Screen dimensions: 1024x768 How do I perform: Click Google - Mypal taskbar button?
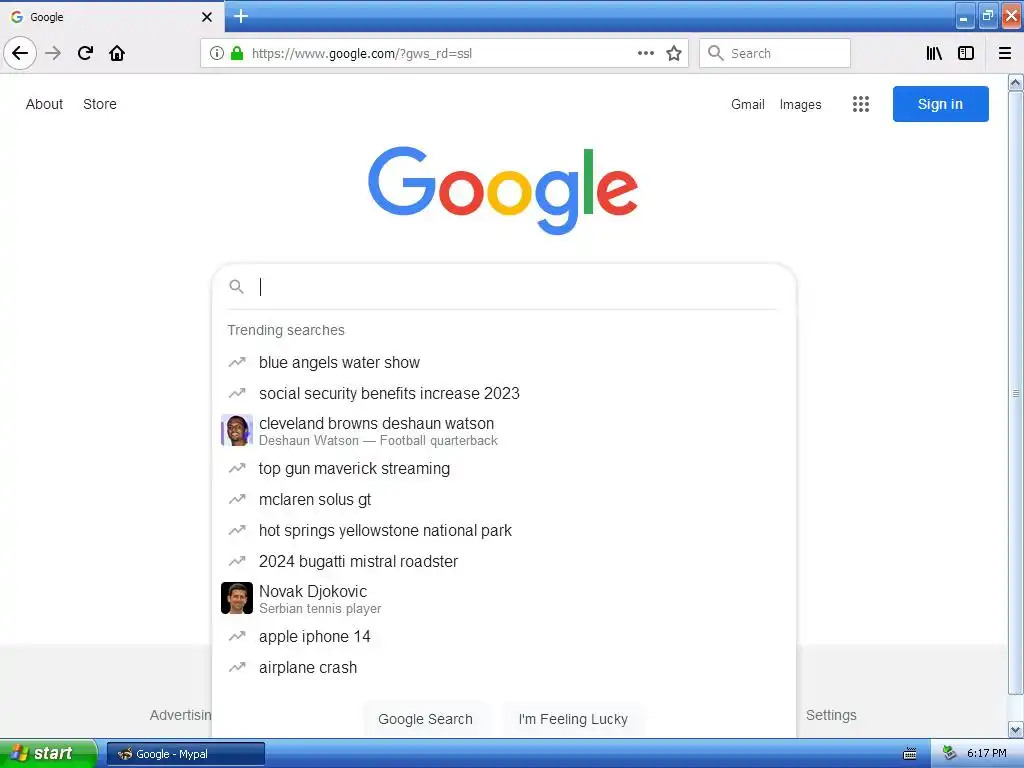coord(185,754)
